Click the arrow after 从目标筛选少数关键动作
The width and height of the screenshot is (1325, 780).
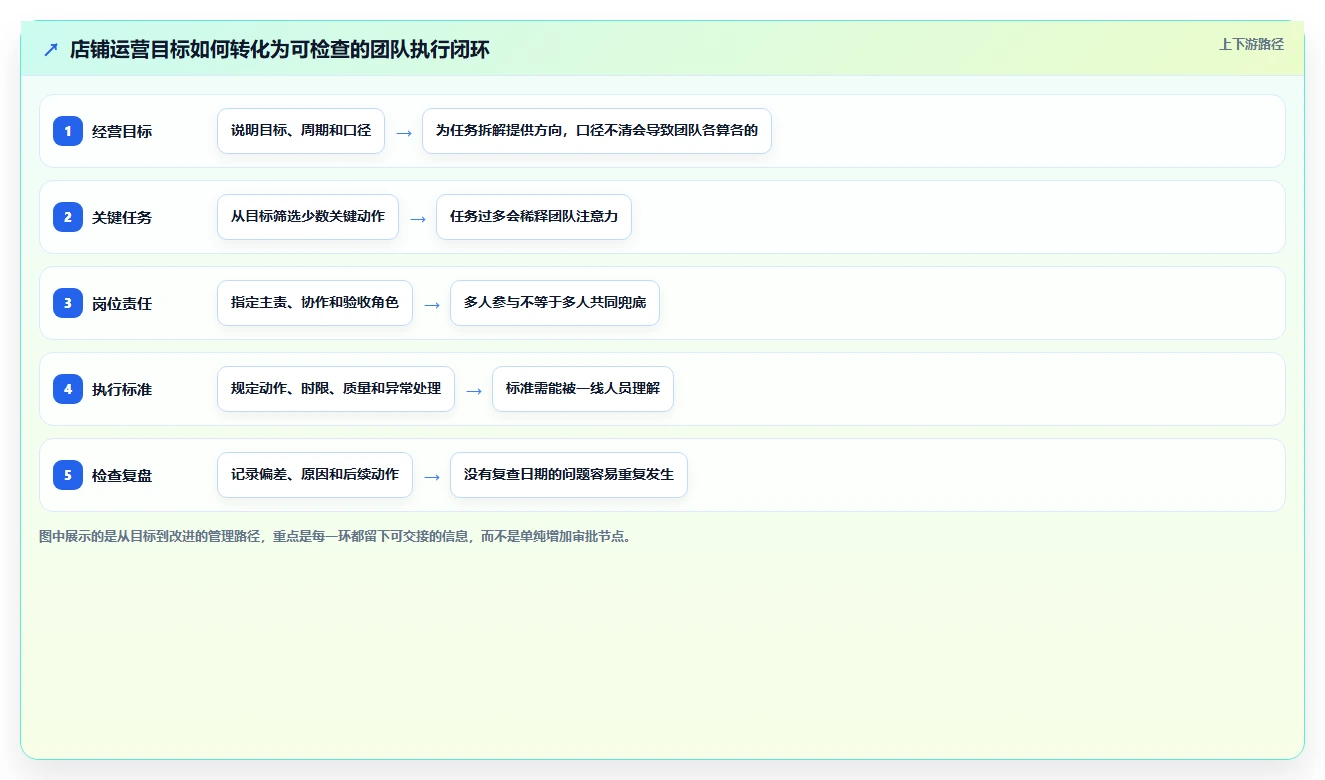(418, 218)
